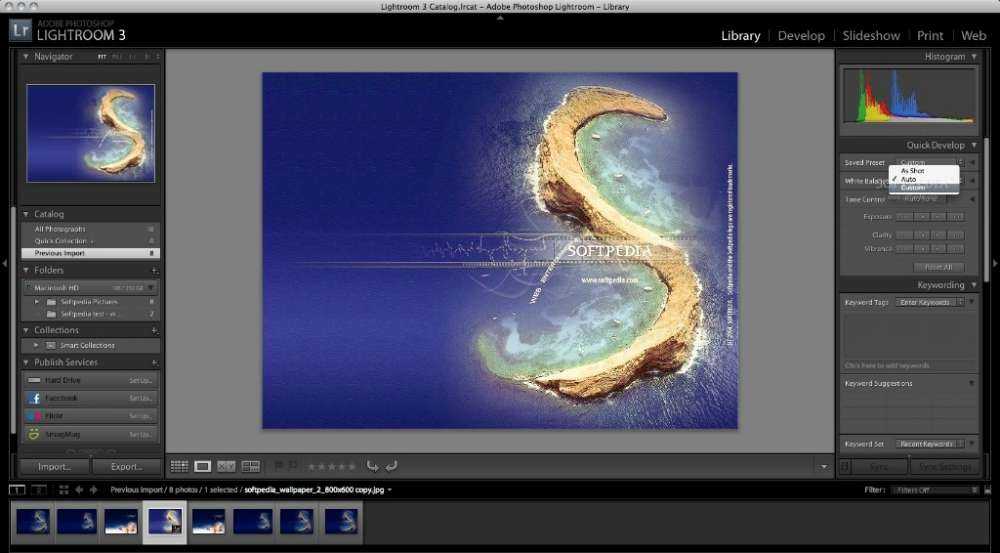This screenshot has height=553, width=1000.
Task: Click Reset All in Quick Develop
Action: [x=939, y=267]
